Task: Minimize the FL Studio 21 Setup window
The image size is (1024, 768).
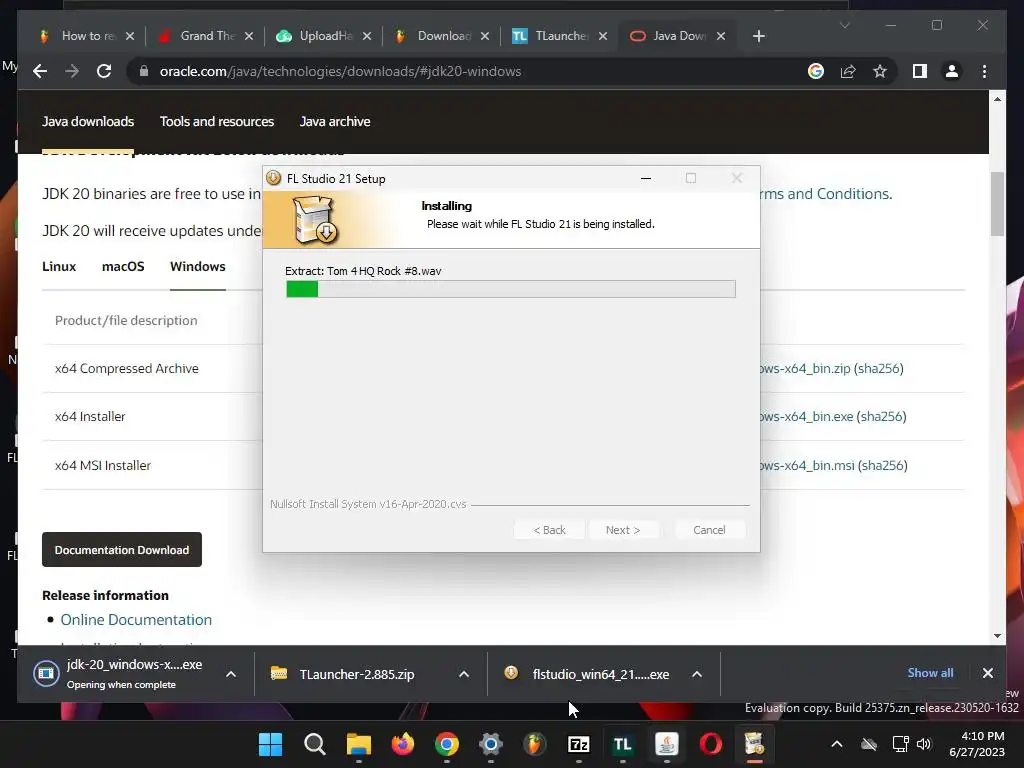Action: [646, 178]
